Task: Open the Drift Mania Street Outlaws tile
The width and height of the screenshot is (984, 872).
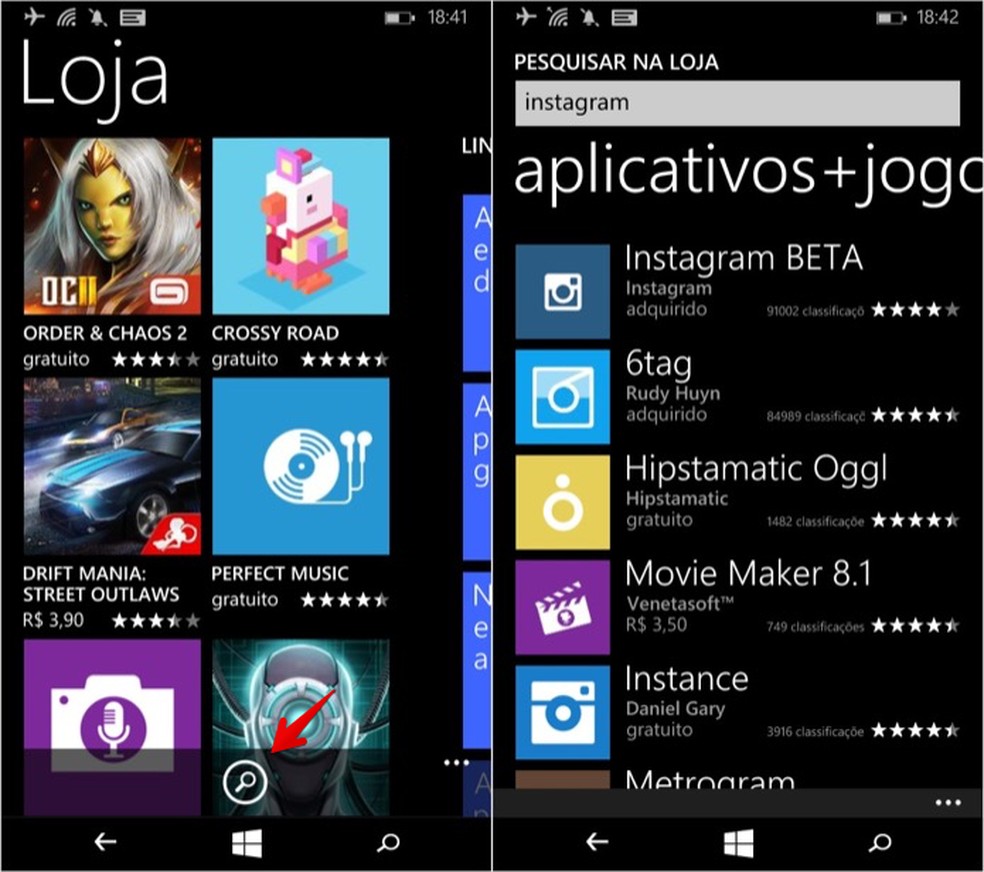Action: point(112,466)
